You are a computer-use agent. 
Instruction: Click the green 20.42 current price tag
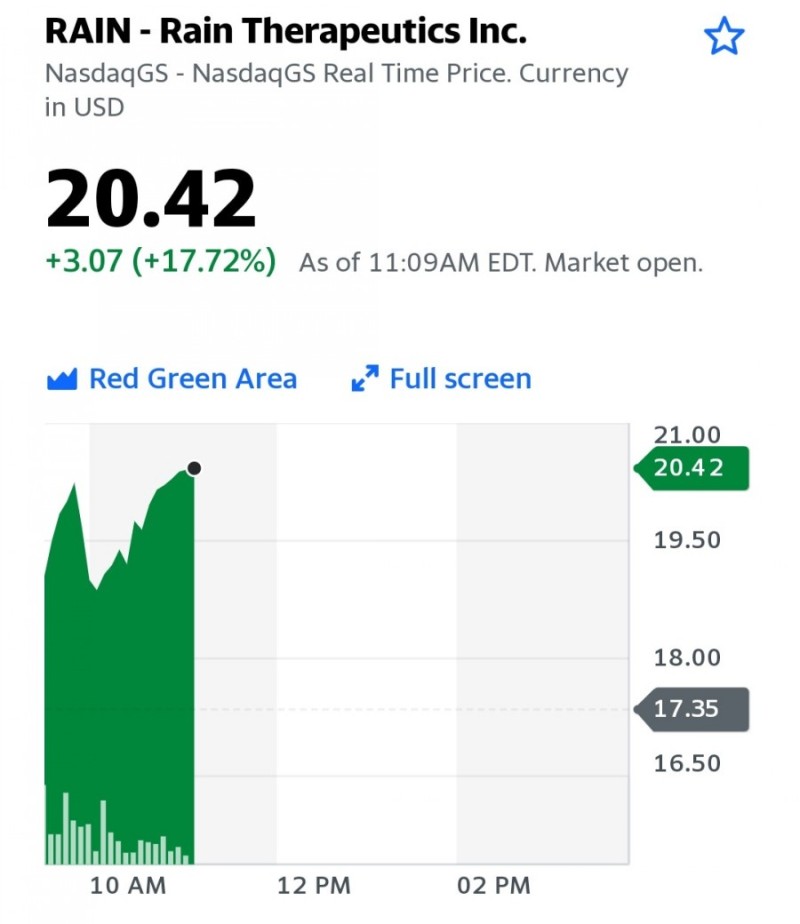point(692,468)
